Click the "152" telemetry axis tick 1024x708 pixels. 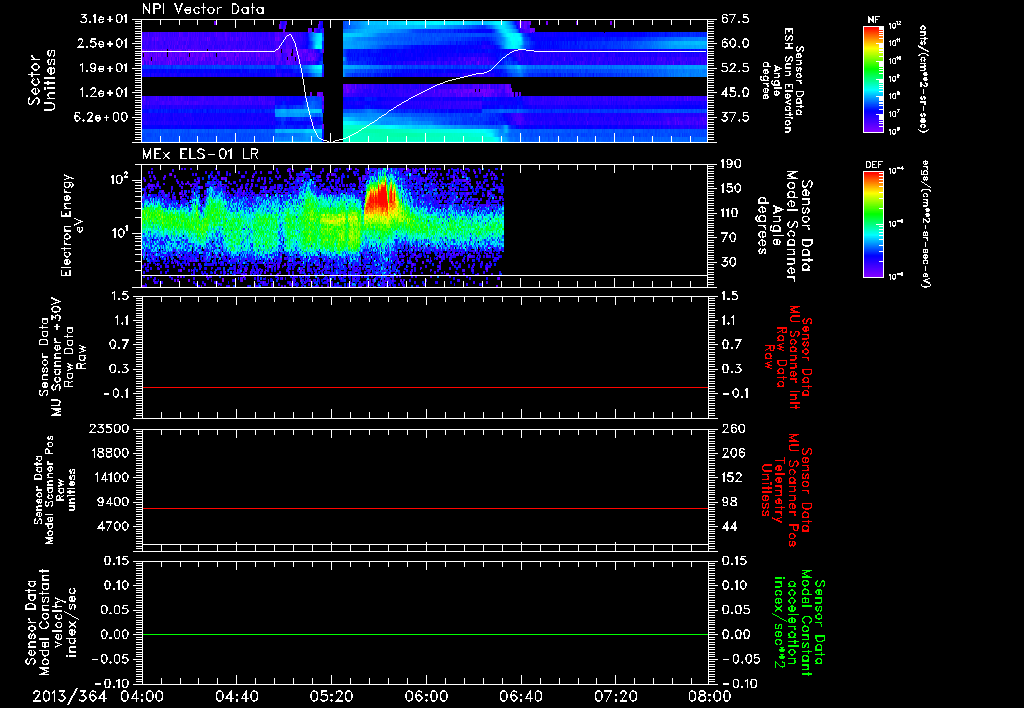coord(732,477)
